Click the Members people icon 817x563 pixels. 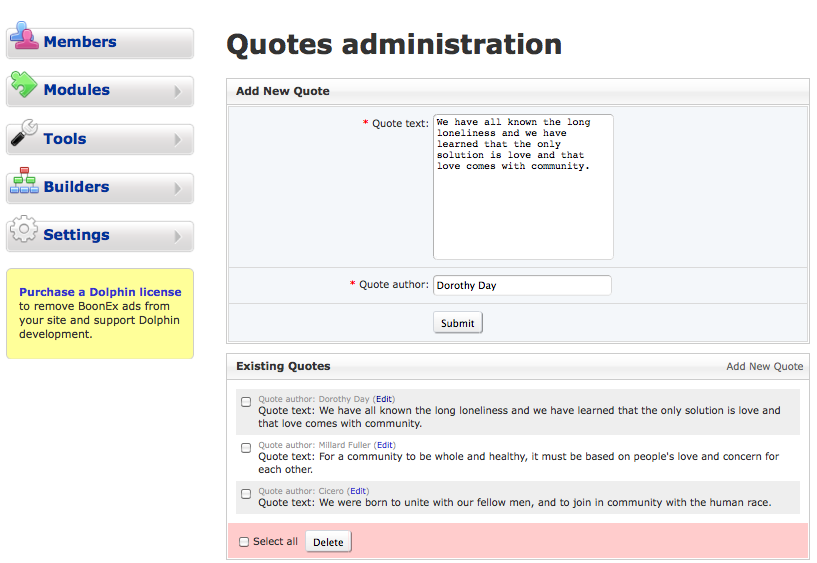[x=24, y=38]
